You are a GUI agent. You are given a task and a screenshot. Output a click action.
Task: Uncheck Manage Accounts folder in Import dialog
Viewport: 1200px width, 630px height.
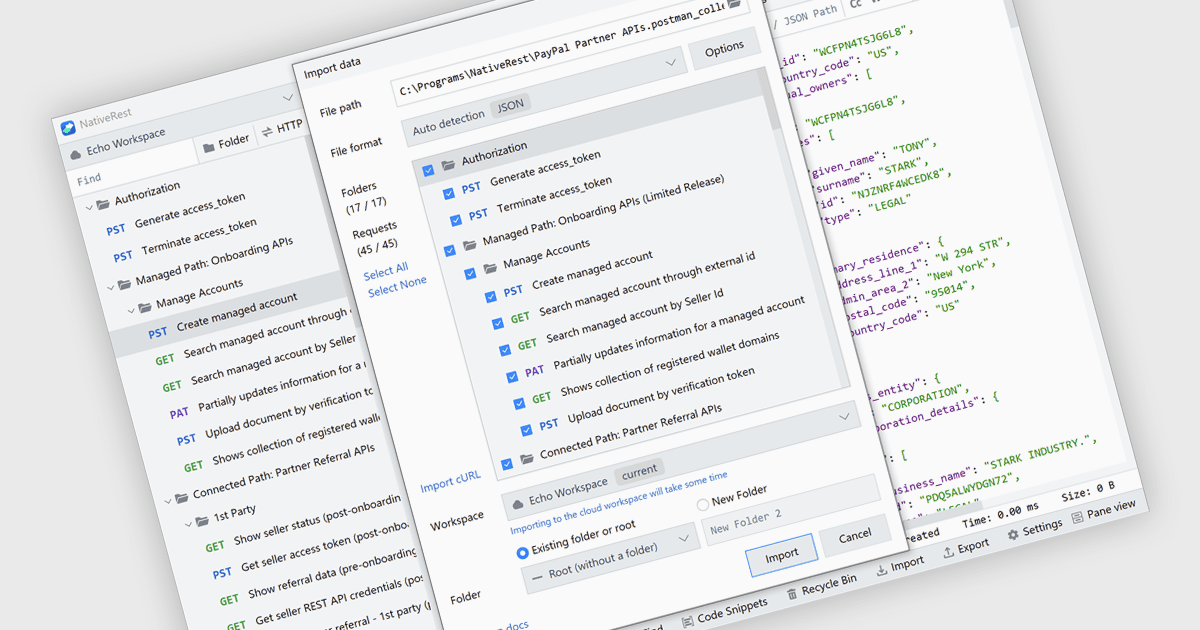tap(470, 272)
